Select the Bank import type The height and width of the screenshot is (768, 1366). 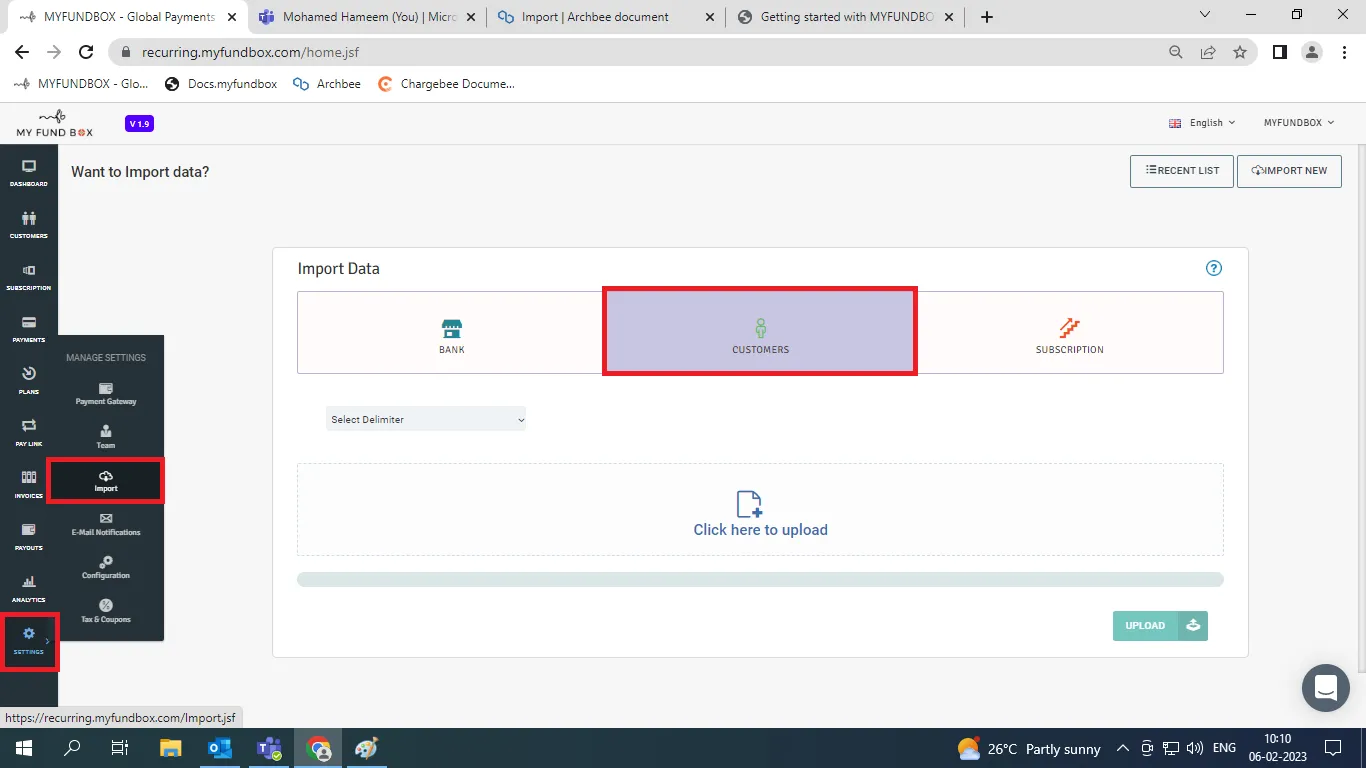coord(452,333)
